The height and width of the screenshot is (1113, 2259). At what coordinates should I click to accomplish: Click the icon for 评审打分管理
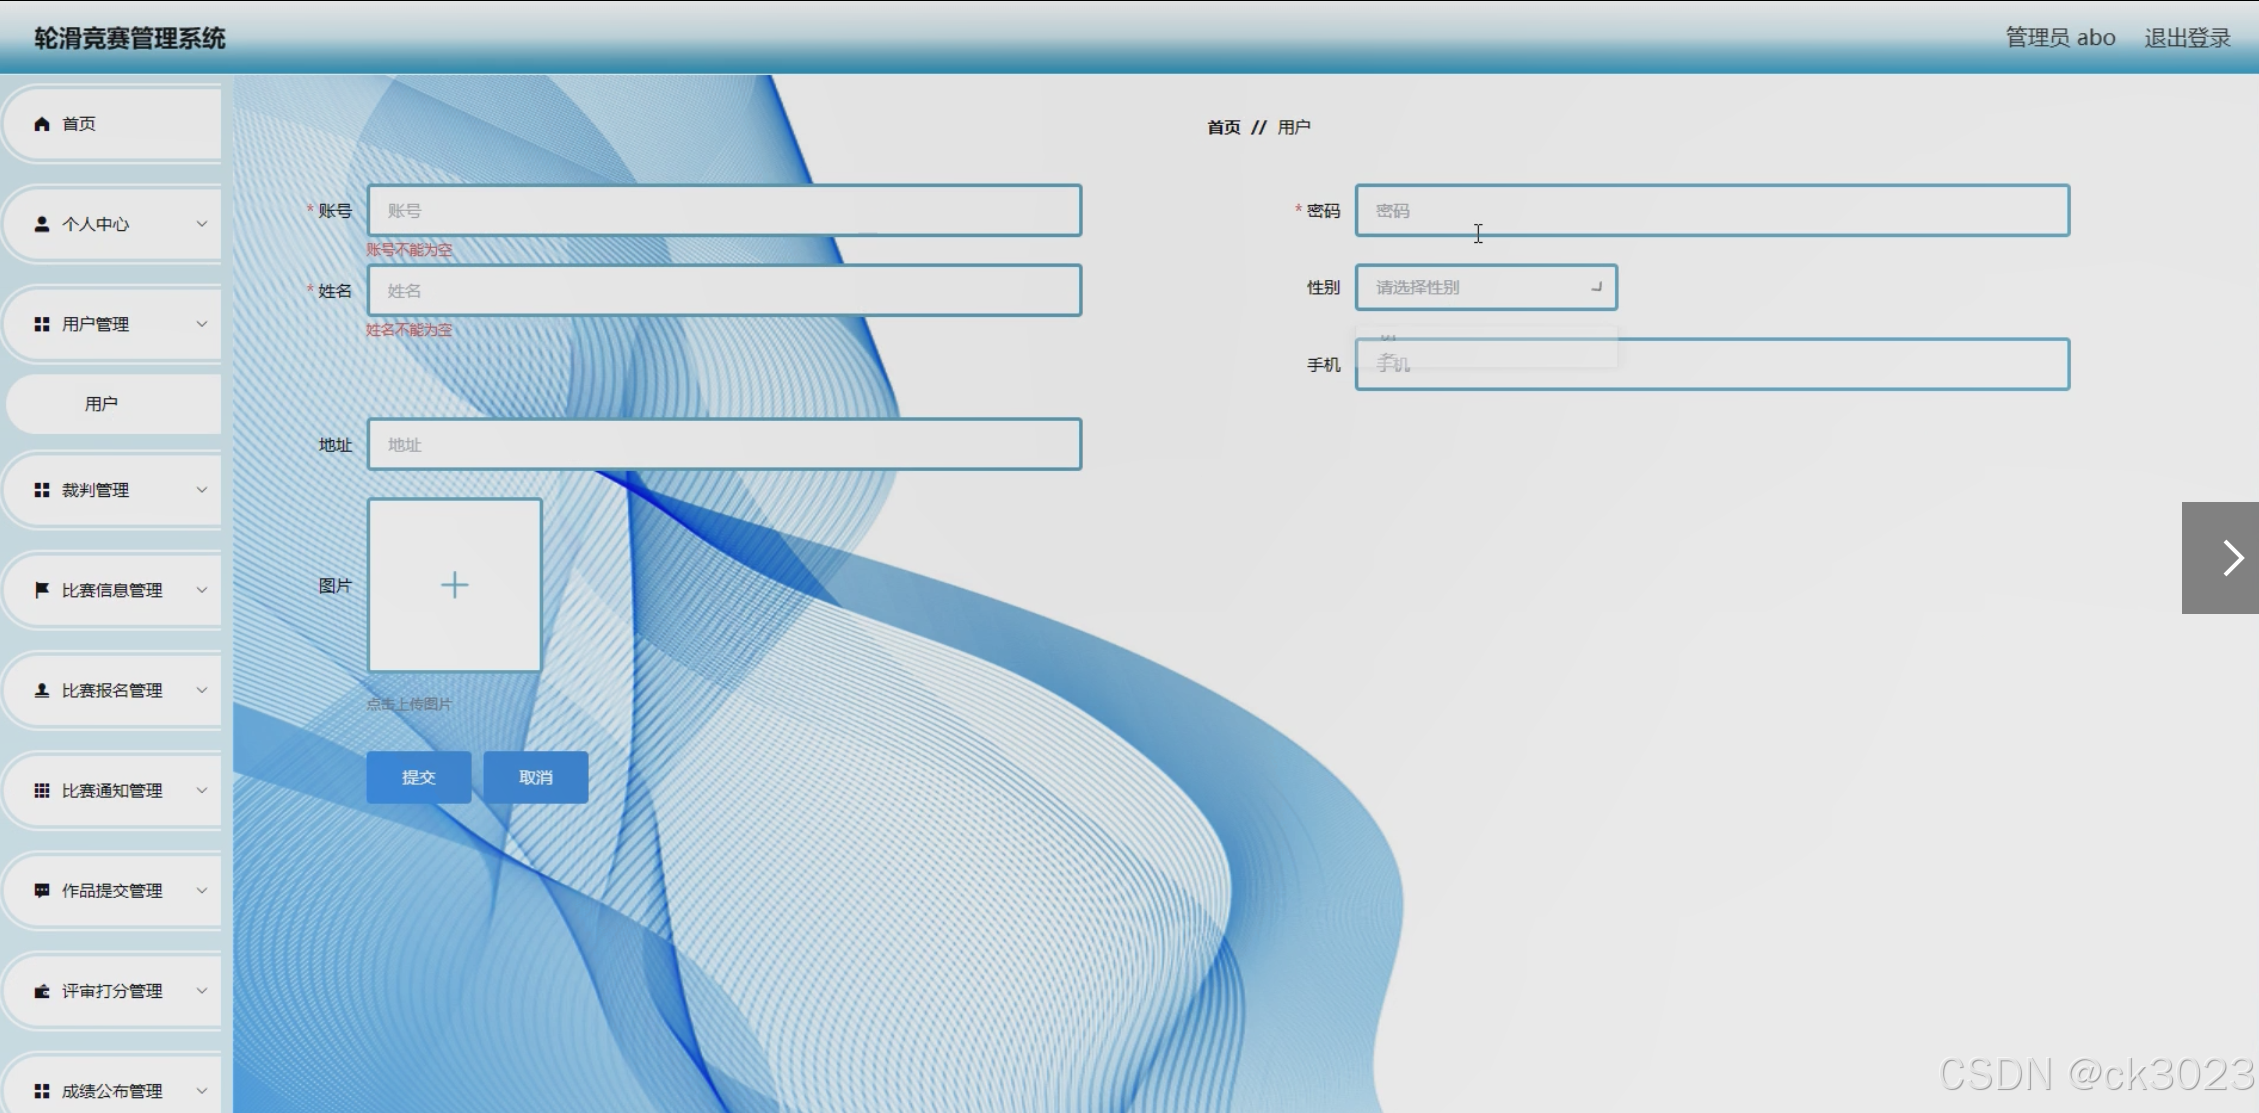point(42,991)
